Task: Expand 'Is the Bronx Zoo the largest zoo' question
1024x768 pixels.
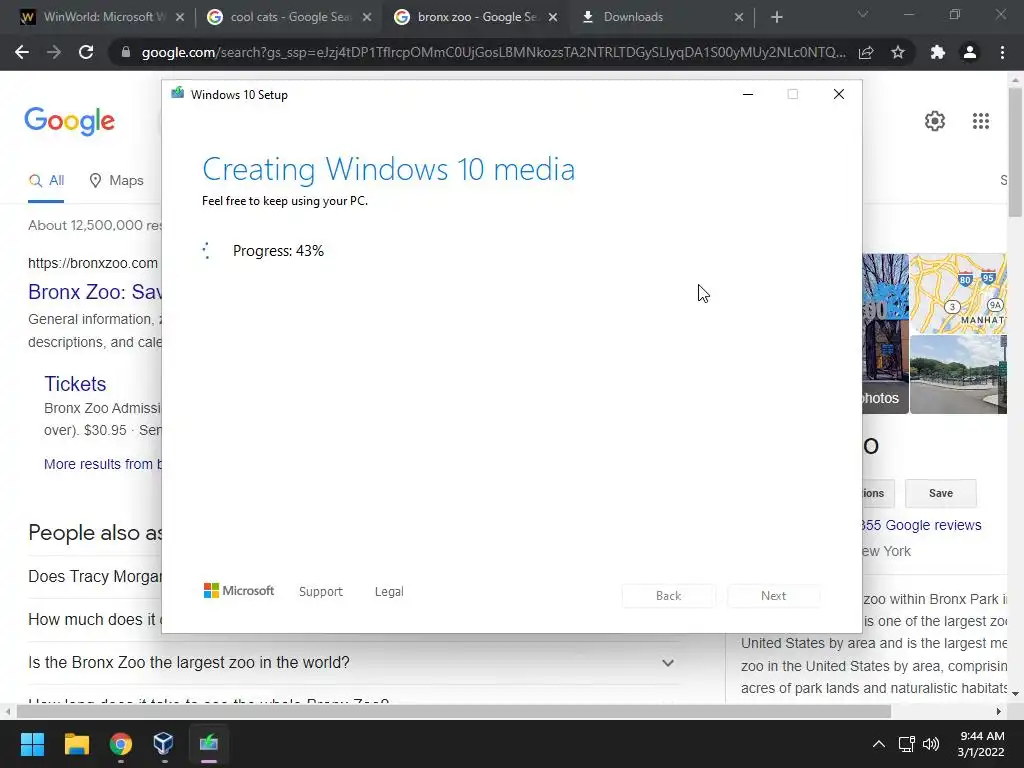Action: (x=354, y=663)
